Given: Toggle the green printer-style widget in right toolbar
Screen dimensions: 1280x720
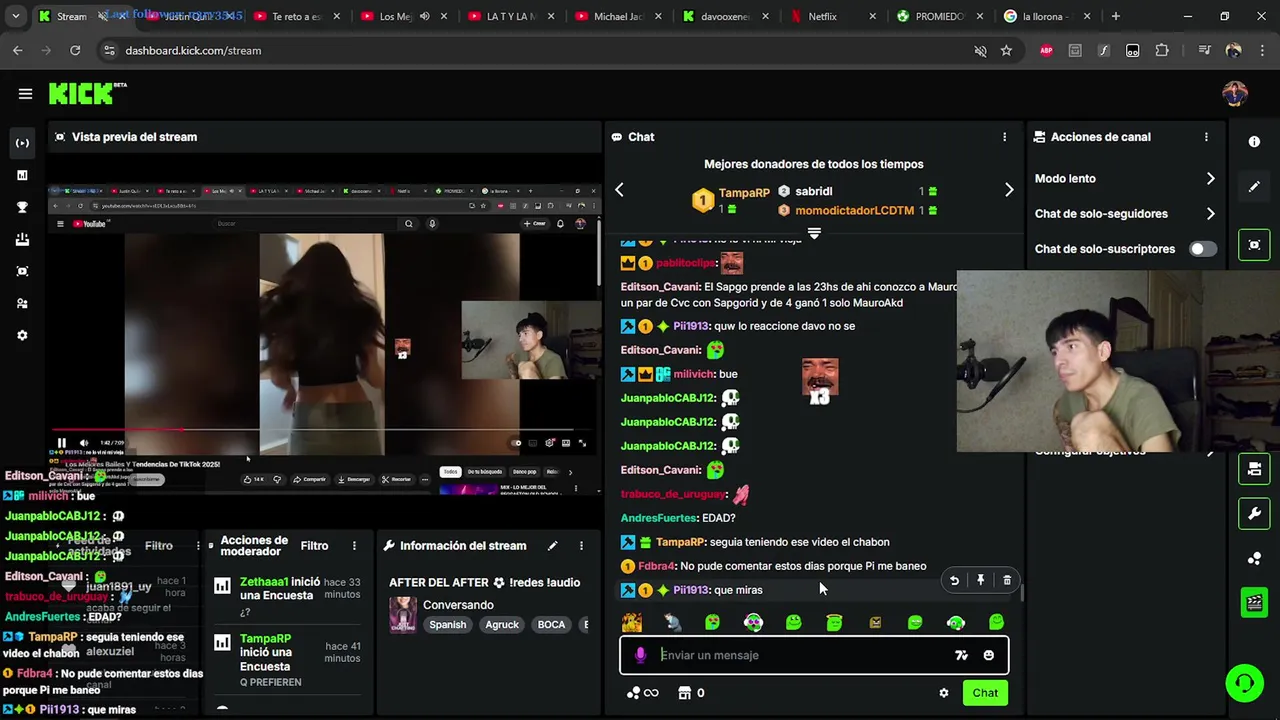Looking at the screenshot, I should tap(1254, 468).
